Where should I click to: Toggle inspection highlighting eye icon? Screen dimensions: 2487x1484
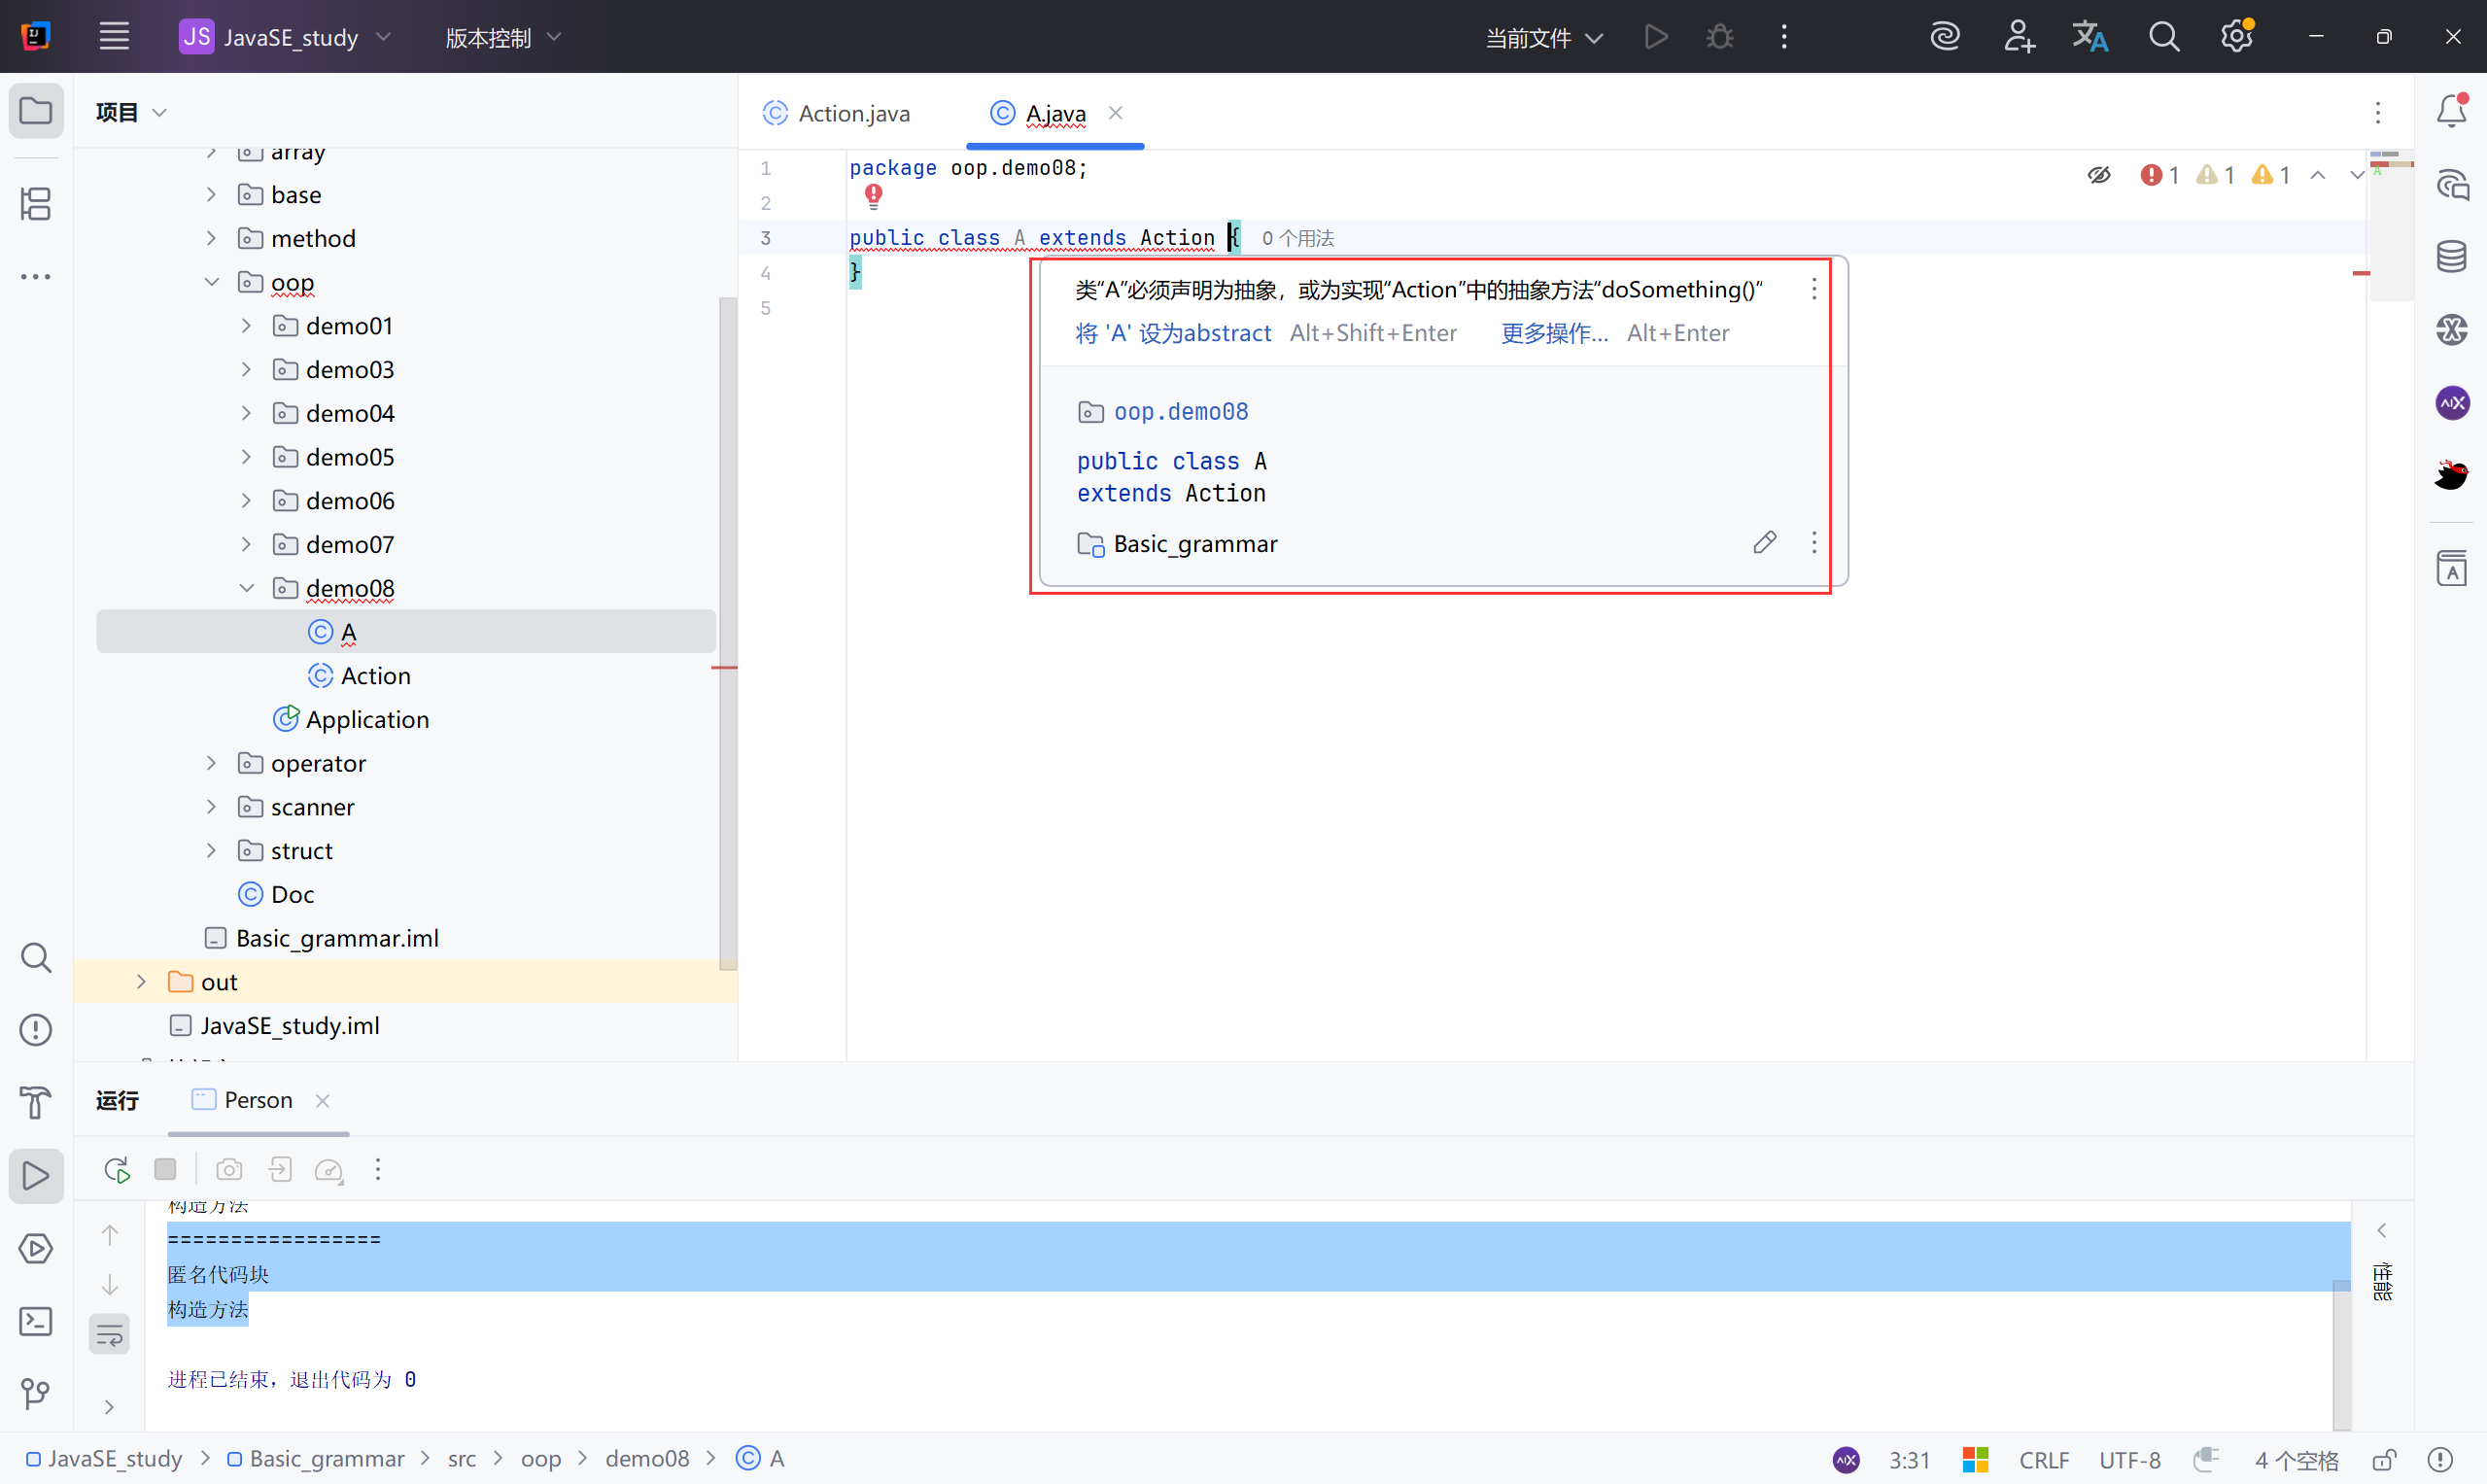(x=2099, y=175)
